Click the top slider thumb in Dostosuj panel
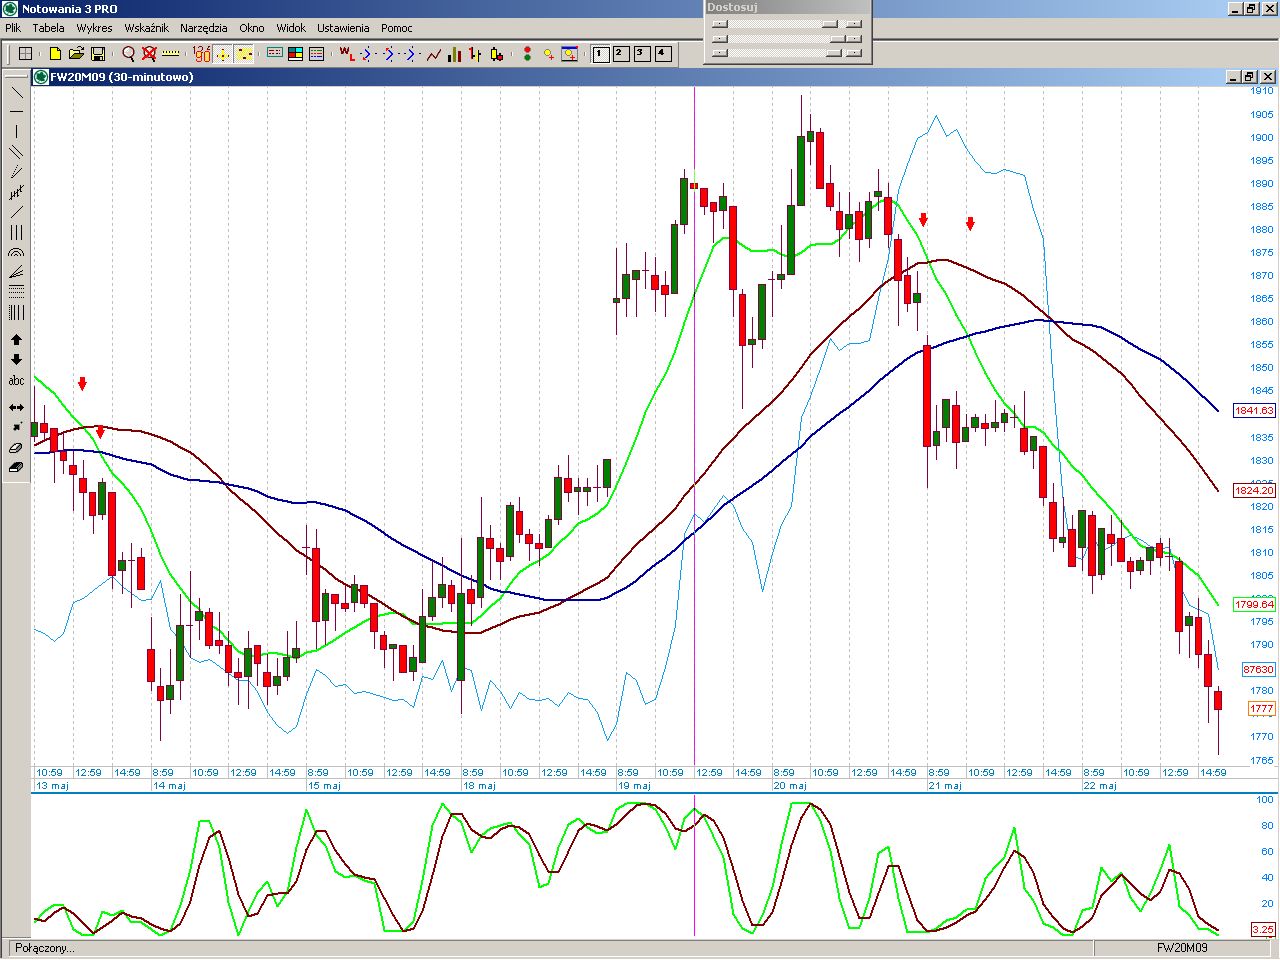Viewport: 1280px width, 960px height. [829, 24]
